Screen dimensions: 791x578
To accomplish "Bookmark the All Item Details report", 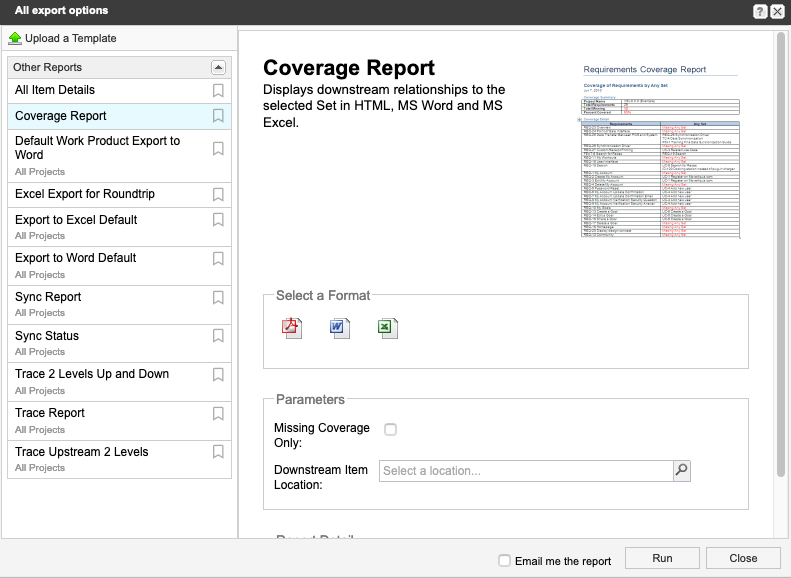I will click(218, 90).
